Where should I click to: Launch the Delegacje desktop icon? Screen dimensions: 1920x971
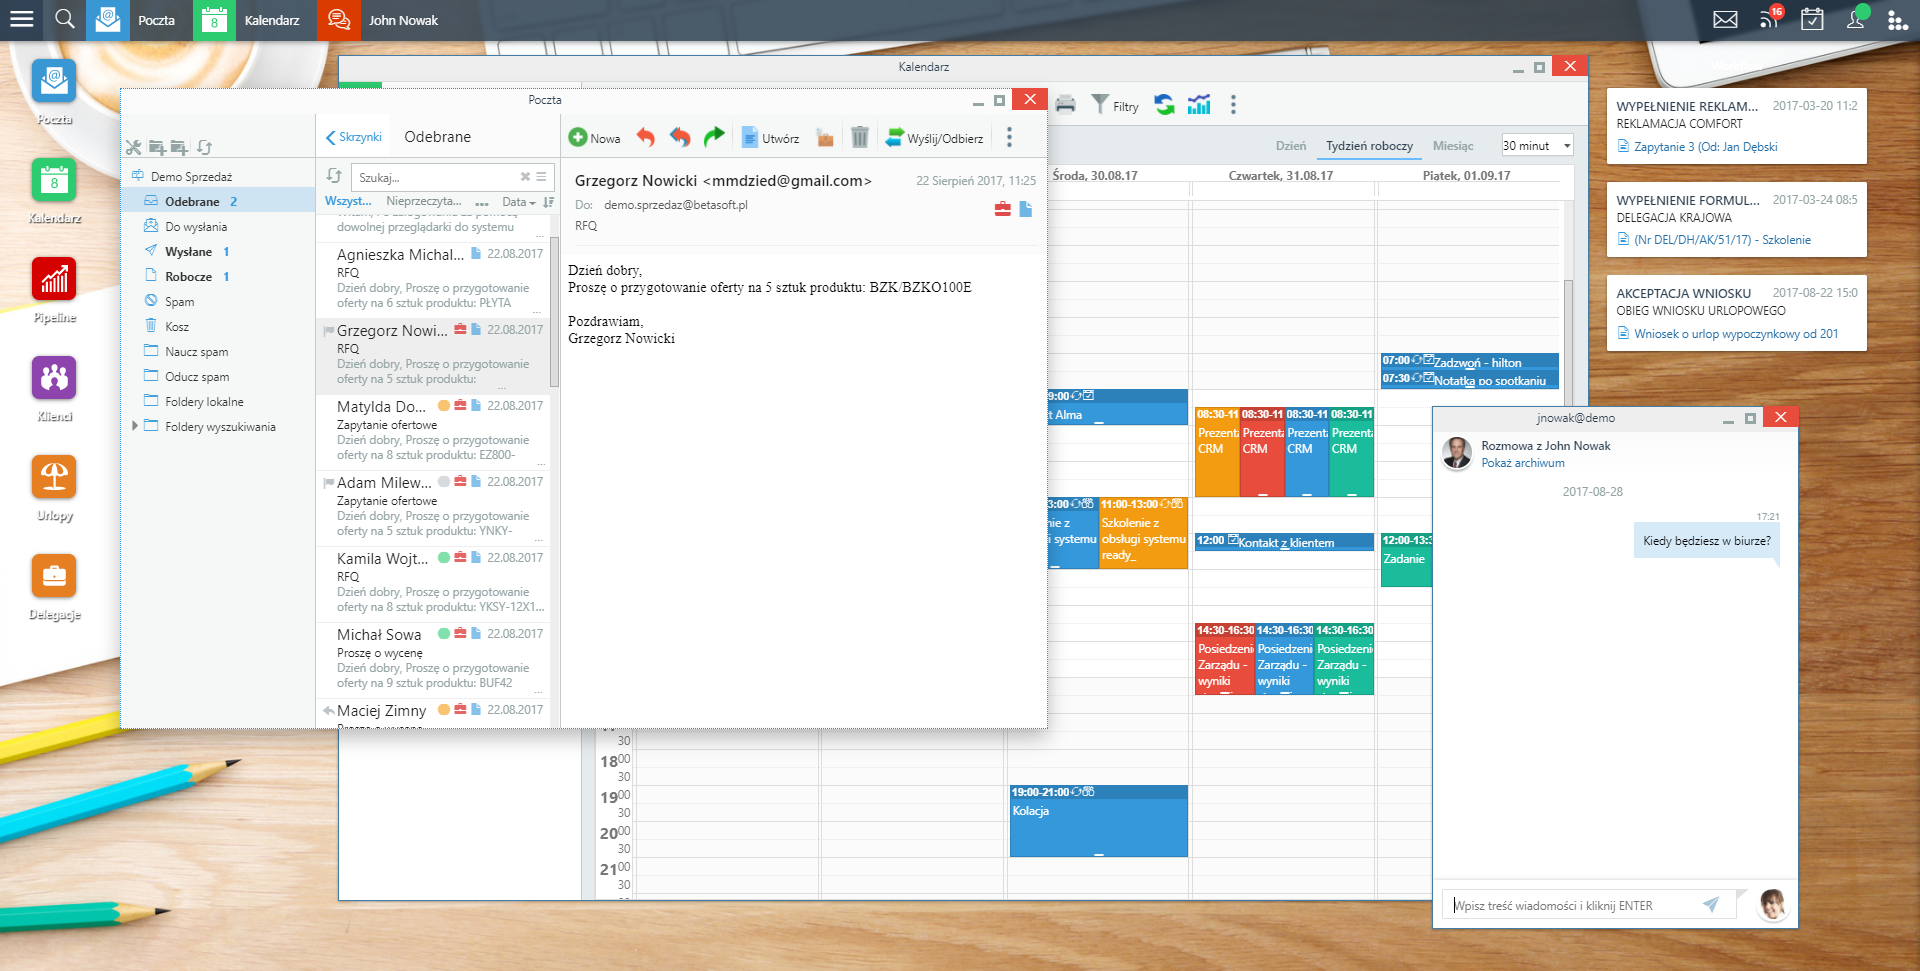[54, 576]
